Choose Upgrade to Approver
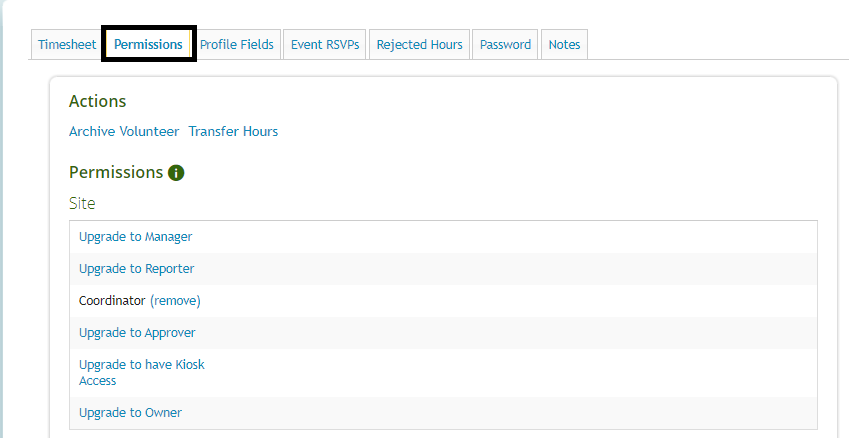This screenshot has height=438, width=849. [137, 333]
